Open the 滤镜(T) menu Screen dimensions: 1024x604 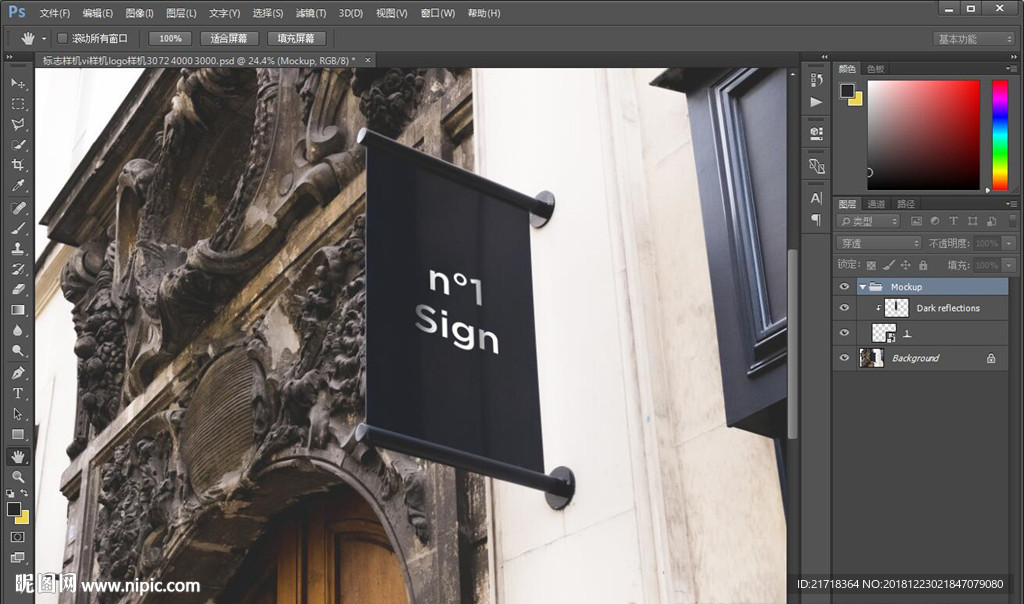pyautogui.click(x=311, y=13)
